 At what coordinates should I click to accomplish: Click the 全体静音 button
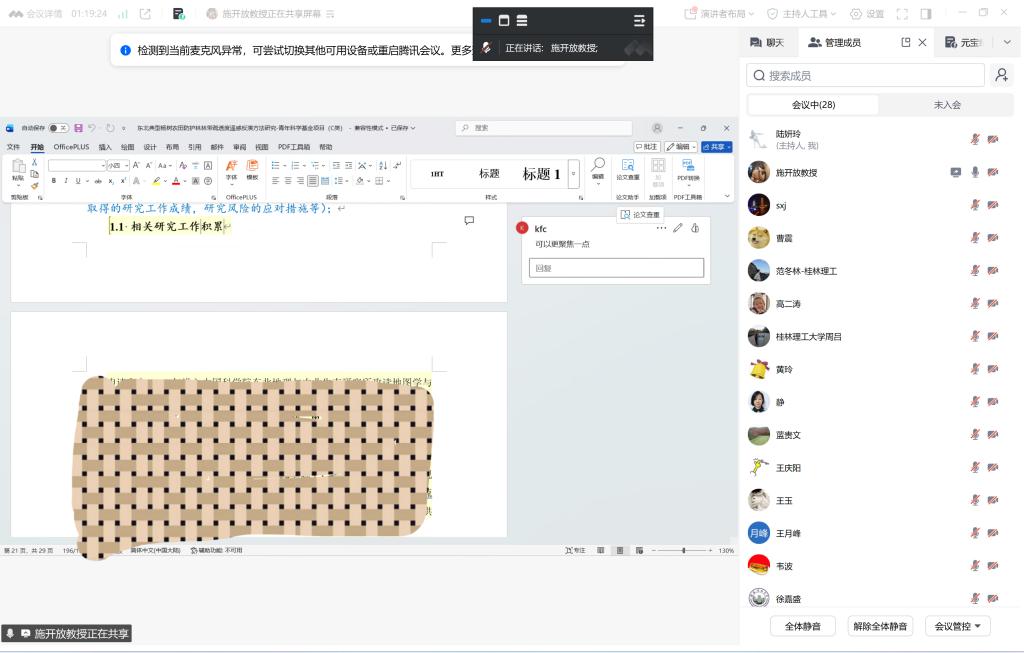802,626
